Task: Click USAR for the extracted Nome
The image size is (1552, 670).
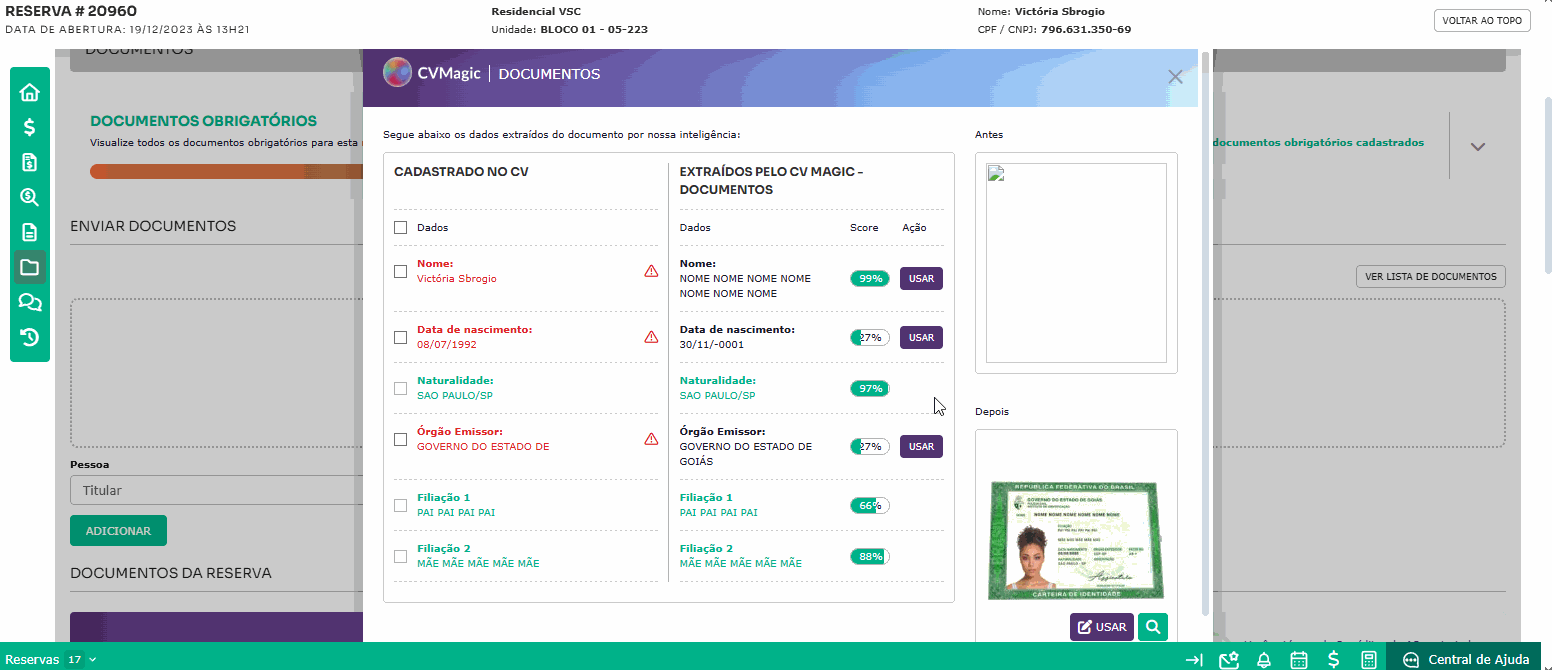Action: 921,278
